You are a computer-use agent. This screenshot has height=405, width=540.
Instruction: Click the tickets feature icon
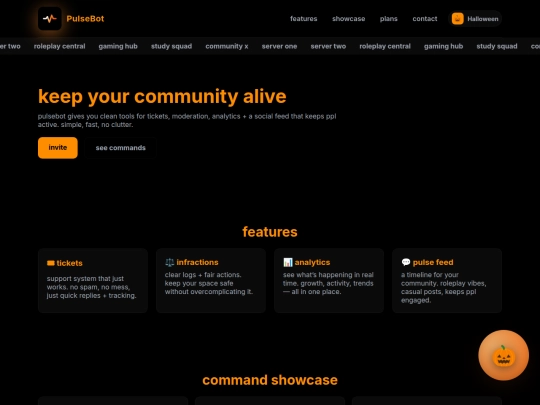tap(51, 263)
